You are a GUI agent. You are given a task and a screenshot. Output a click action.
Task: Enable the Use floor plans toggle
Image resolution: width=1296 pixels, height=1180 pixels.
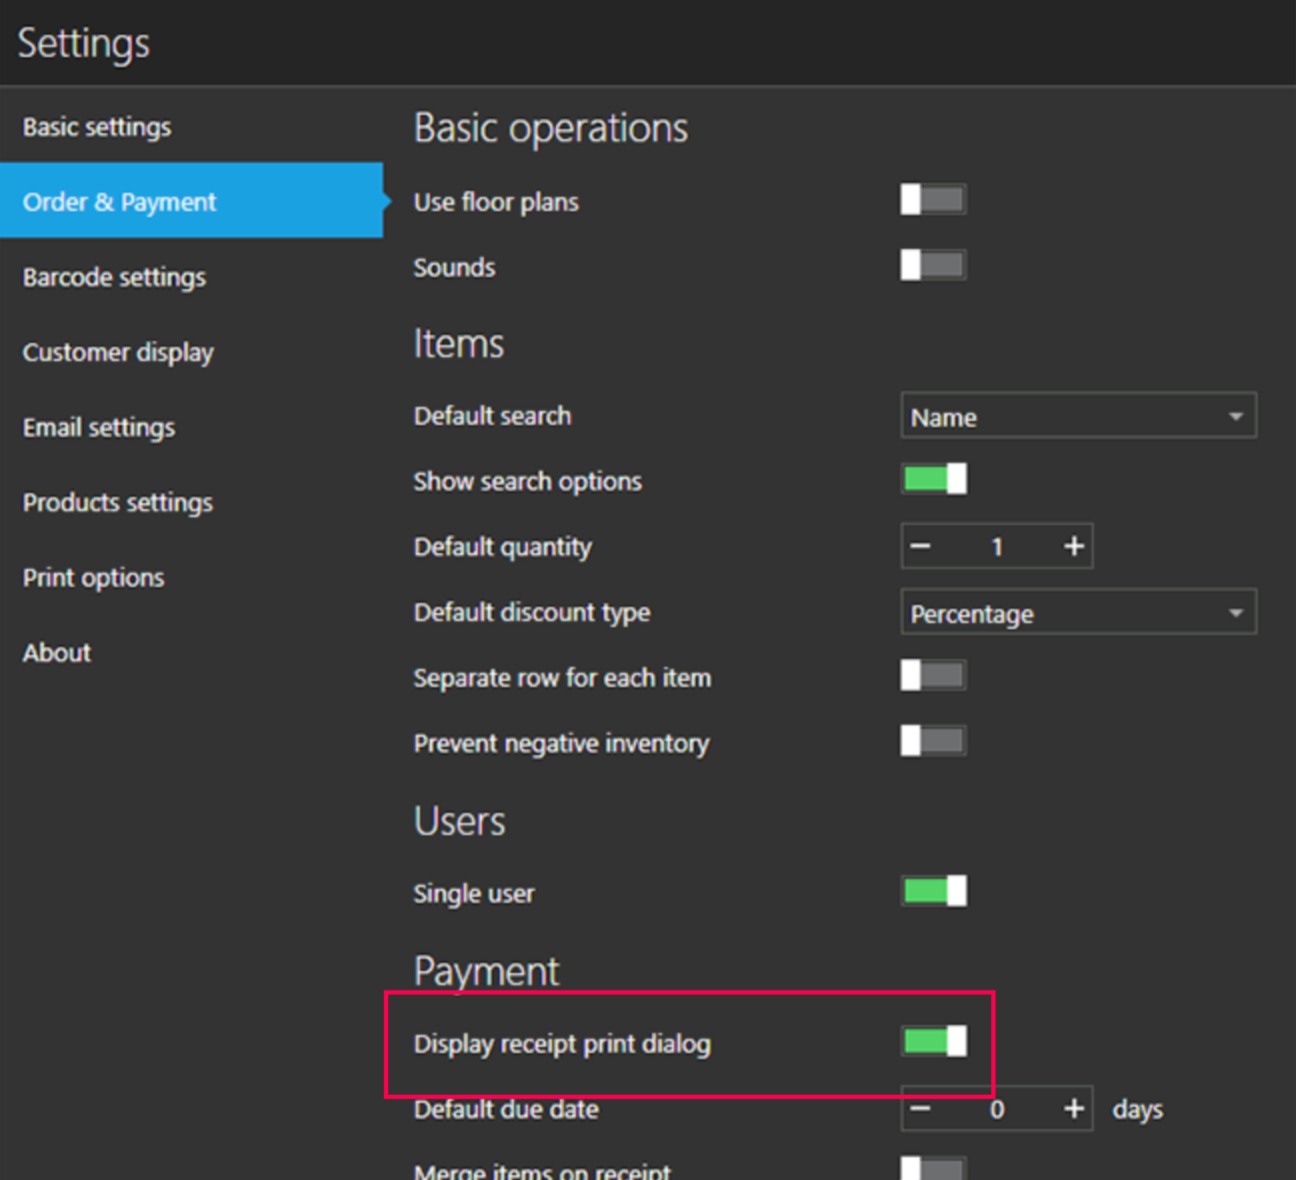click(x=933, y=200)
